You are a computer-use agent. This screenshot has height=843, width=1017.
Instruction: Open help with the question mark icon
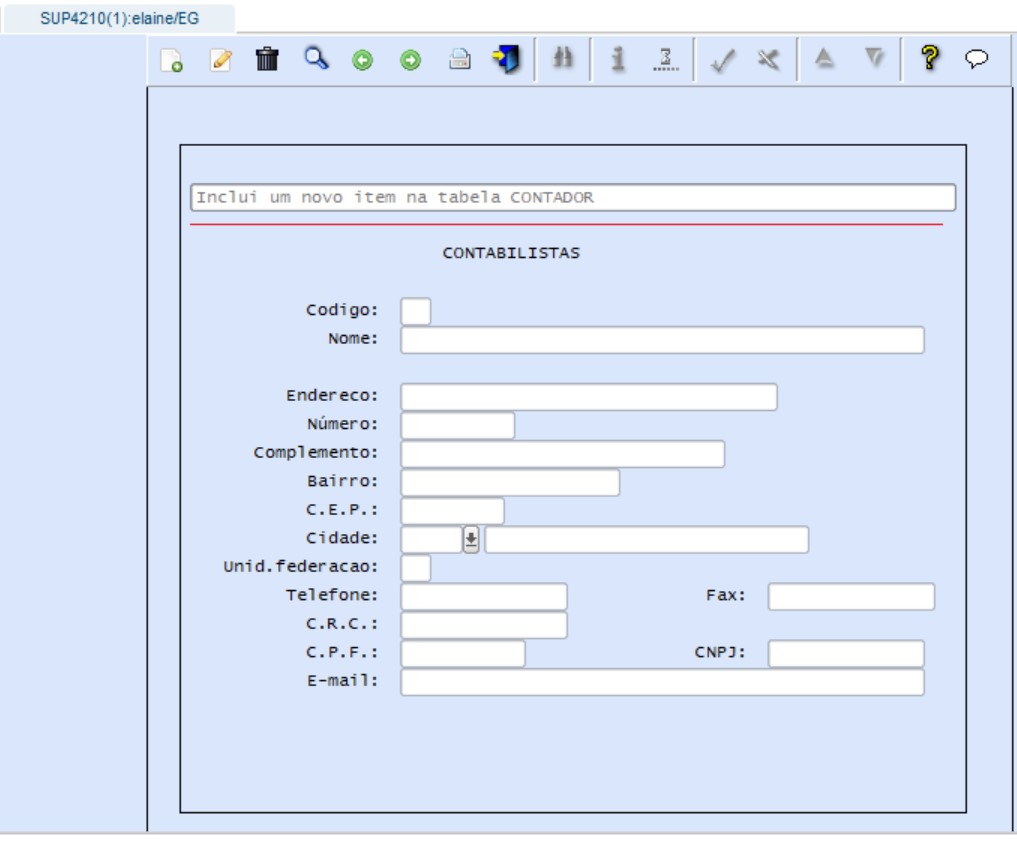(x=929, y=58)
